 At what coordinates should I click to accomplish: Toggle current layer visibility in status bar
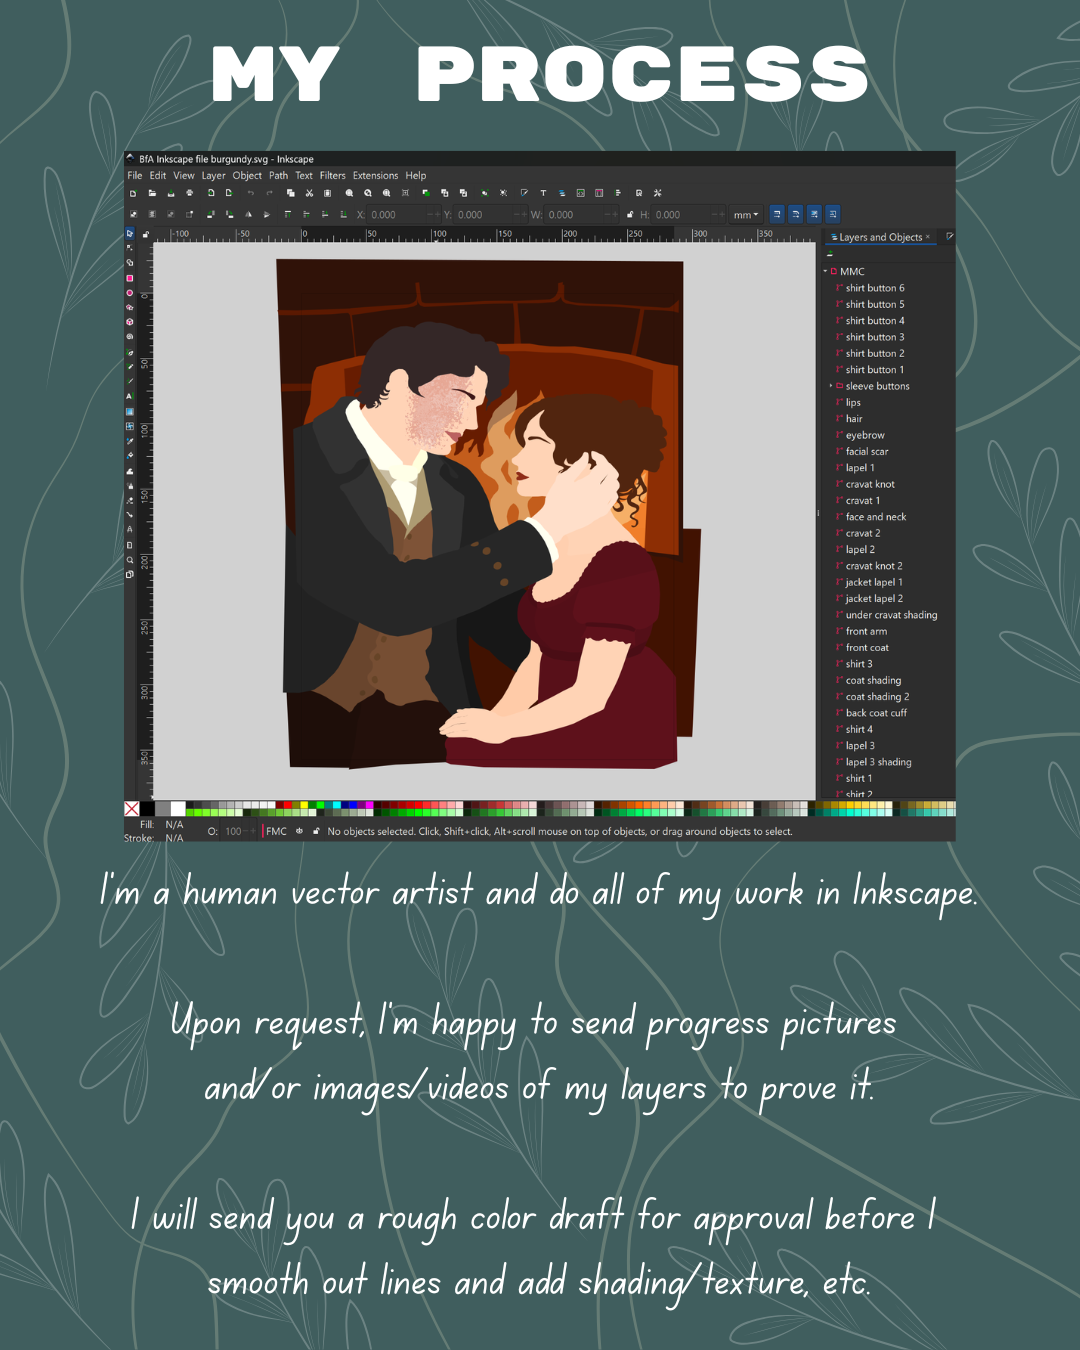click(299, 831)
